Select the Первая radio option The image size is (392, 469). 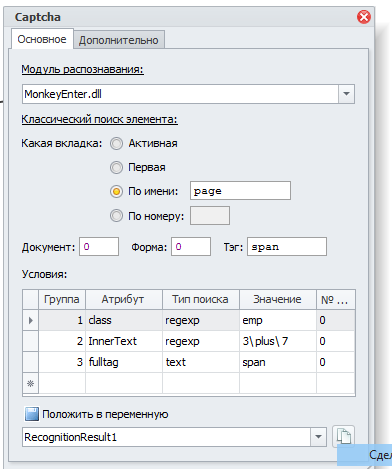coord(116,167)
